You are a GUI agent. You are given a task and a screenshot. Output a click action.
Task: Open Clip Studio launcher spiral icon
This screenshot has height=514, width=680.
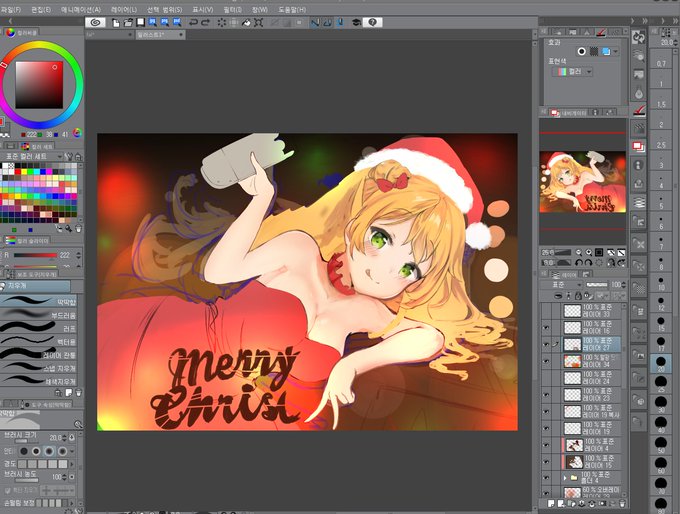[95, 23]
